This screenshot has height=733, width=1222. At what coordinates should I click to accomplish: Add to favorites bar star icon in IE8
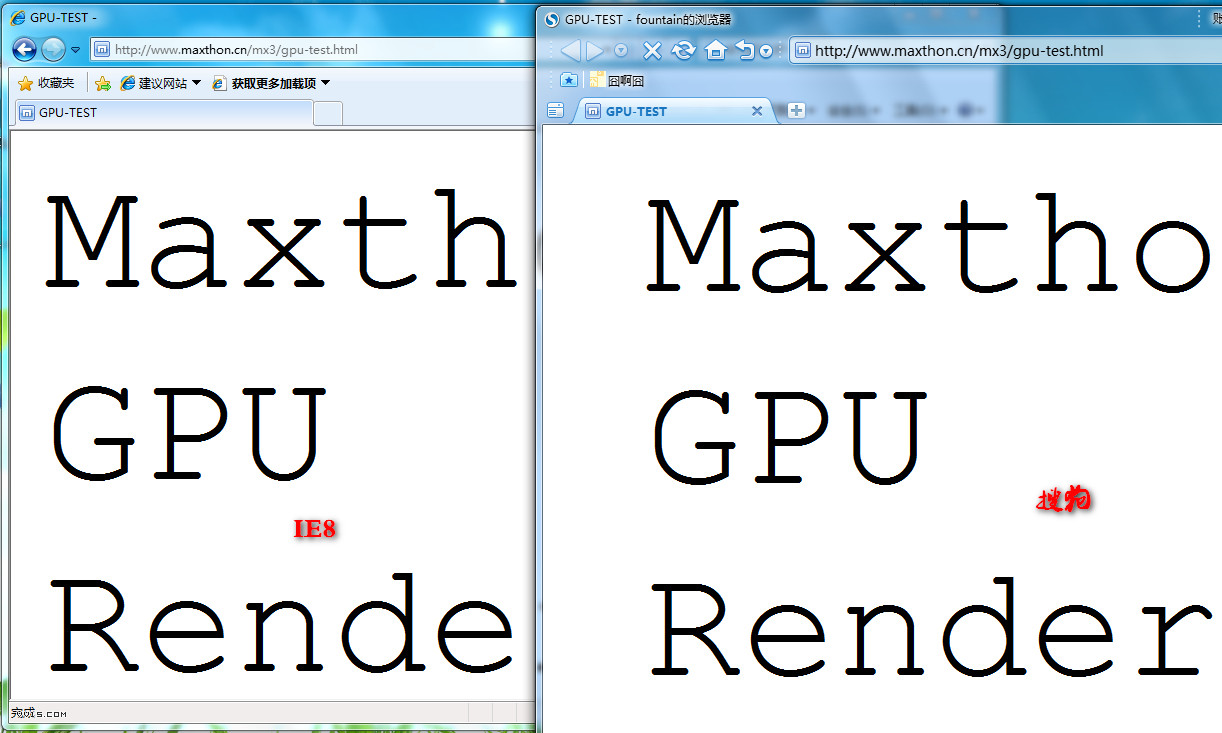point(102,83)
